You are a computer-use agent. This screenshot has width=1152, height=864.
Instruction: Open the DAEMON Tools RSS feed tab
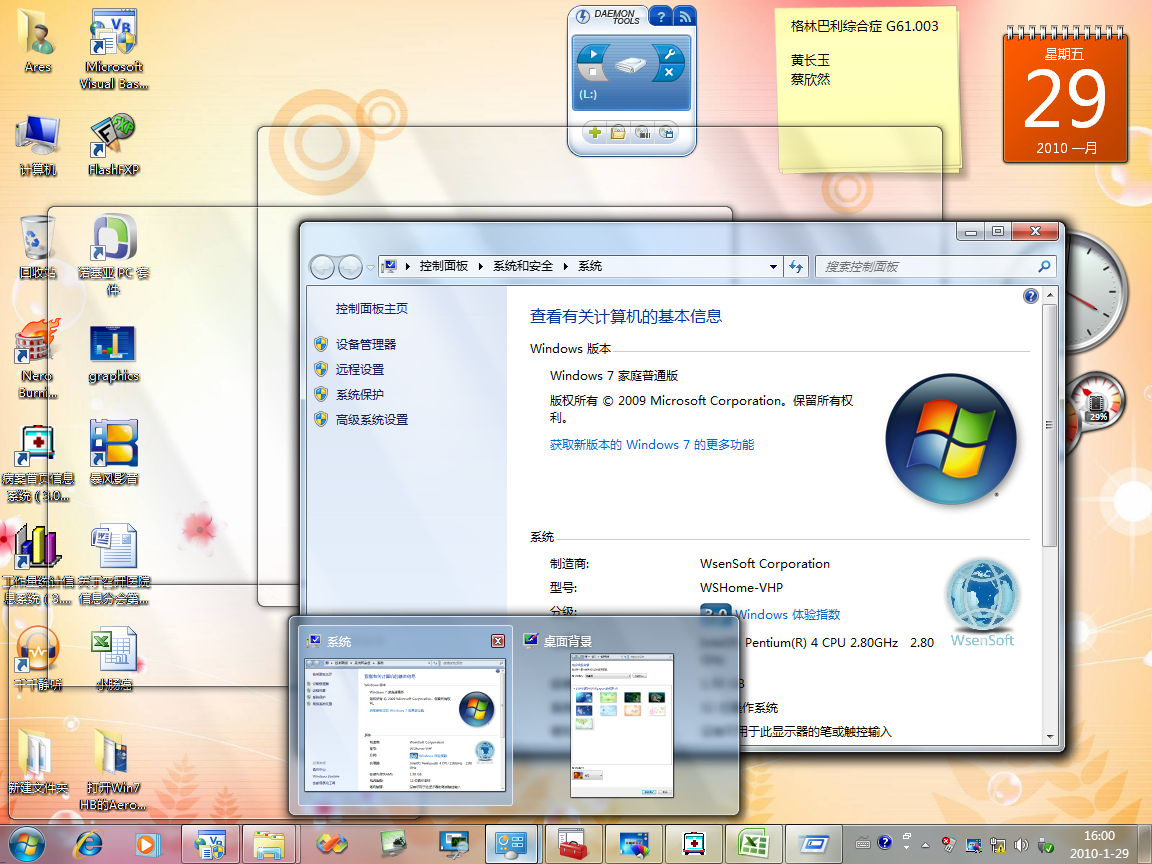[x=685, y=16]
